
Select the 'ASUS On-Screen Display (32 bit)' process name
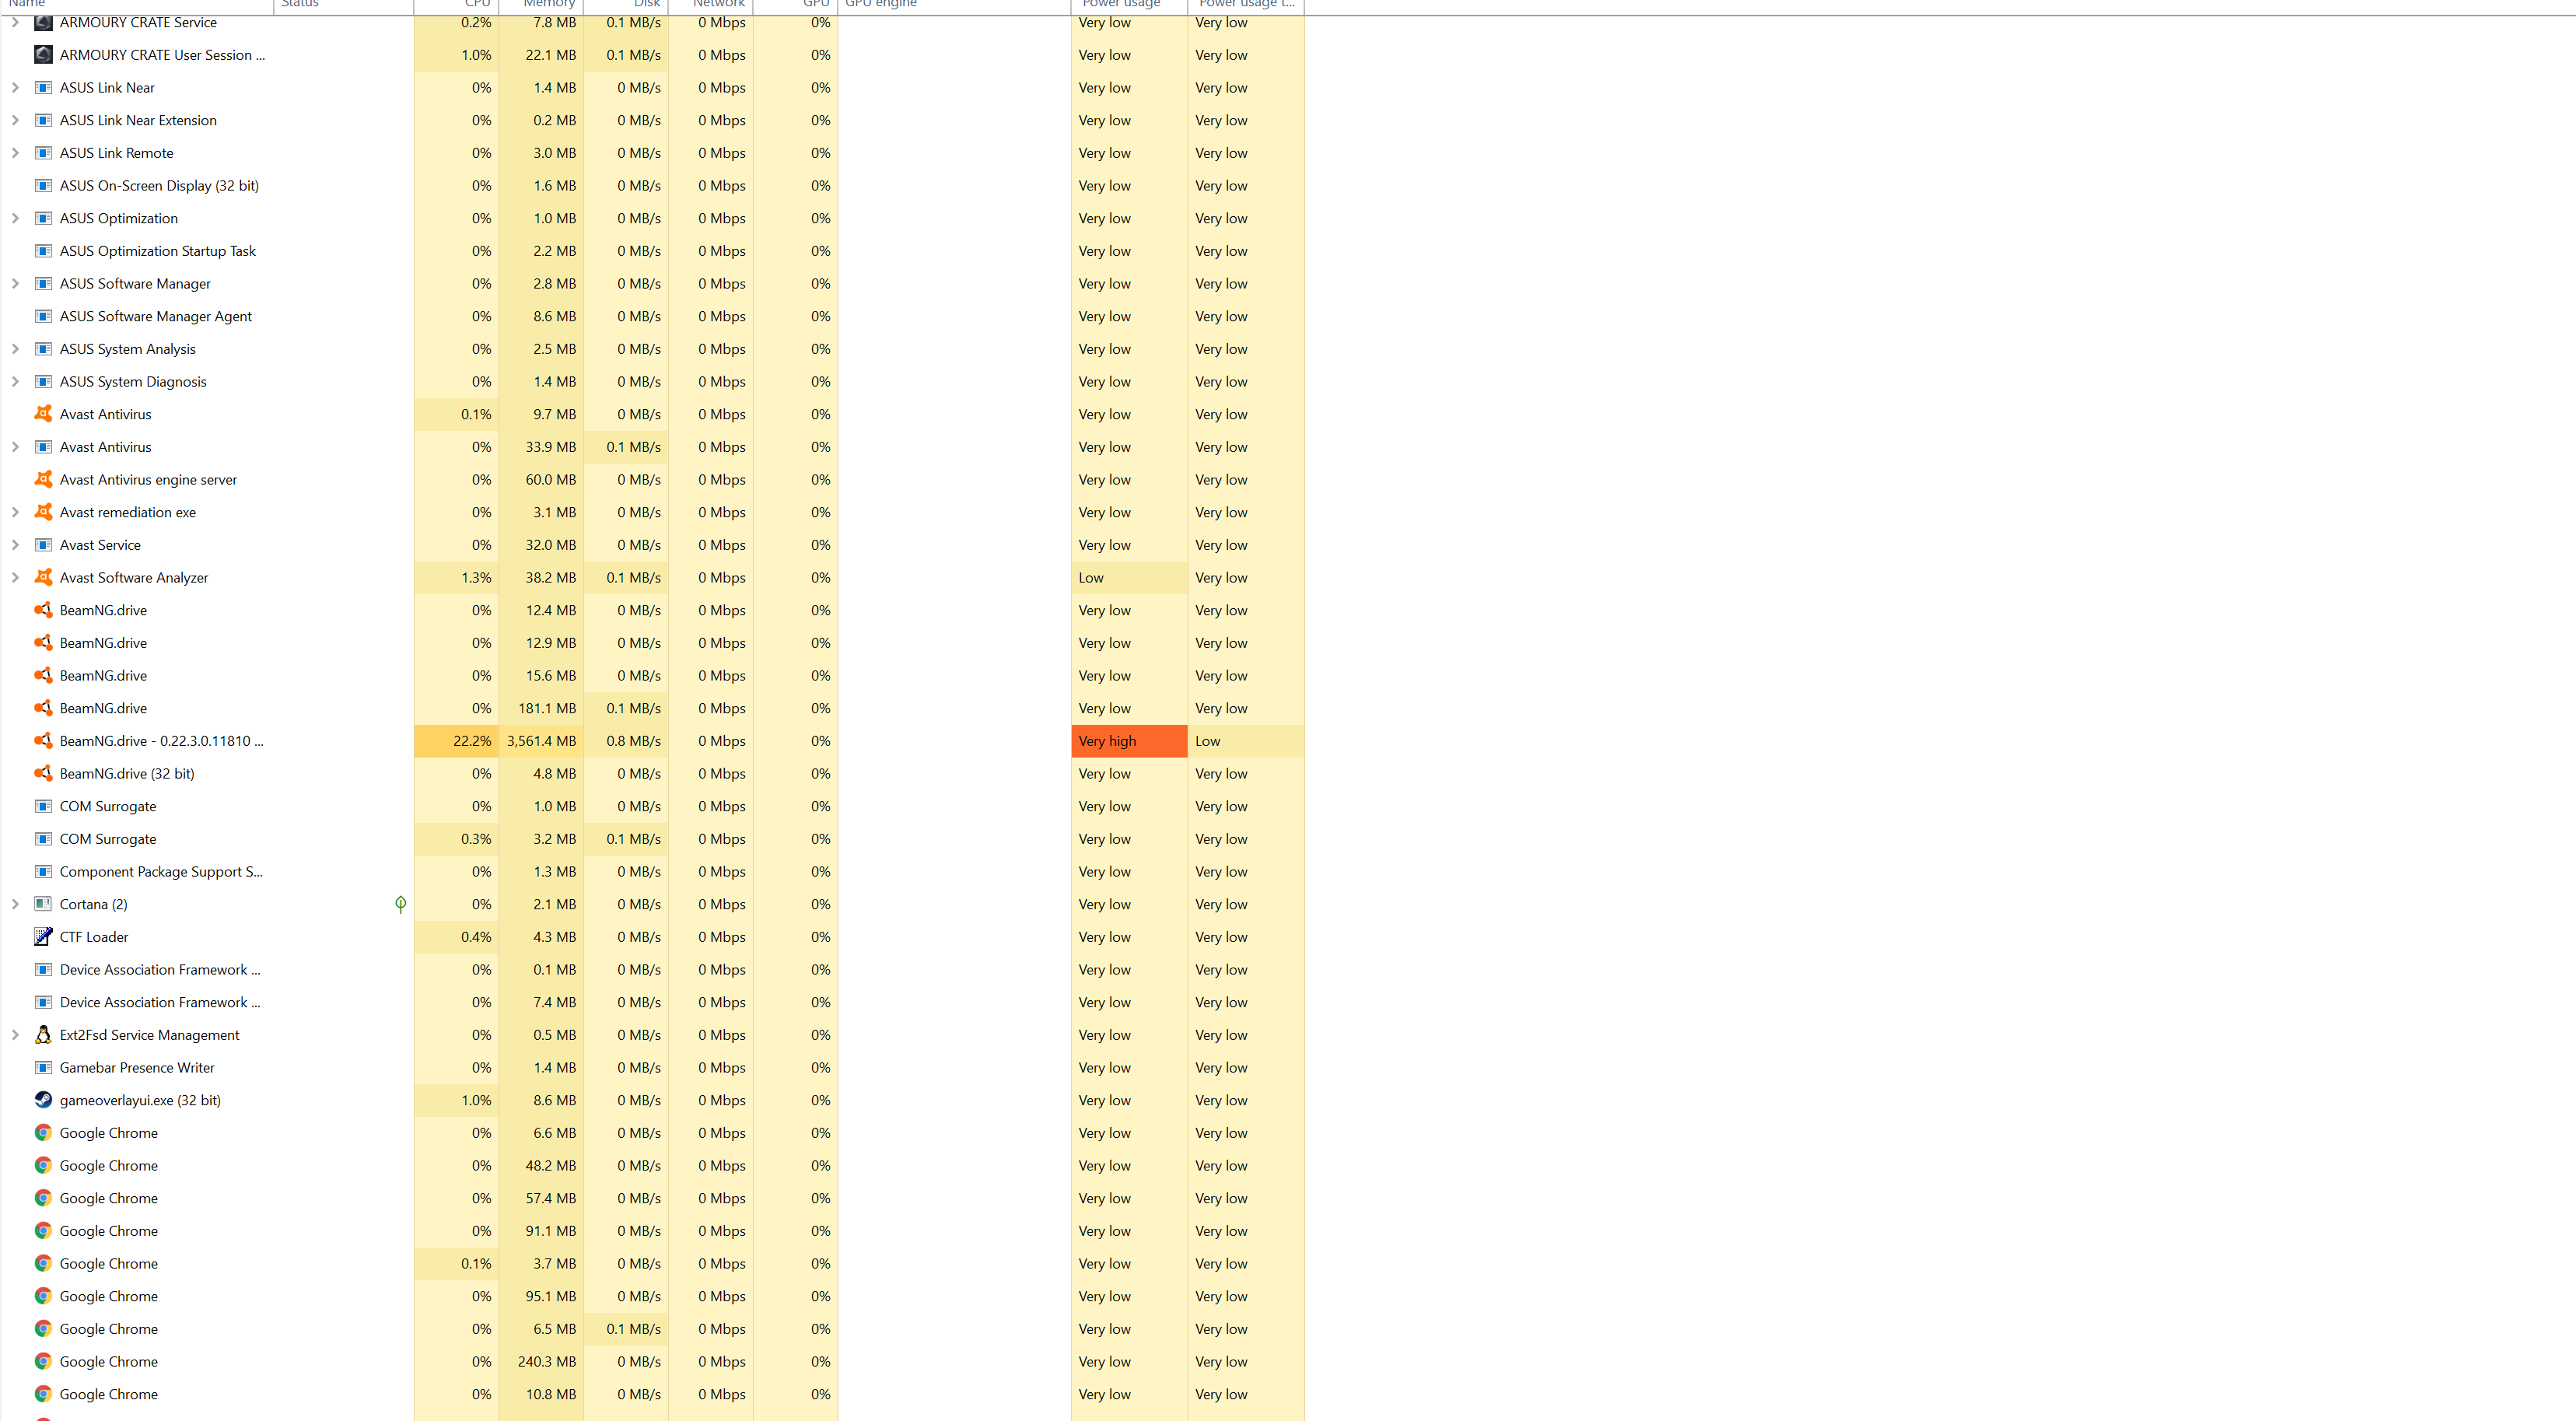click(x=159, y=186)
